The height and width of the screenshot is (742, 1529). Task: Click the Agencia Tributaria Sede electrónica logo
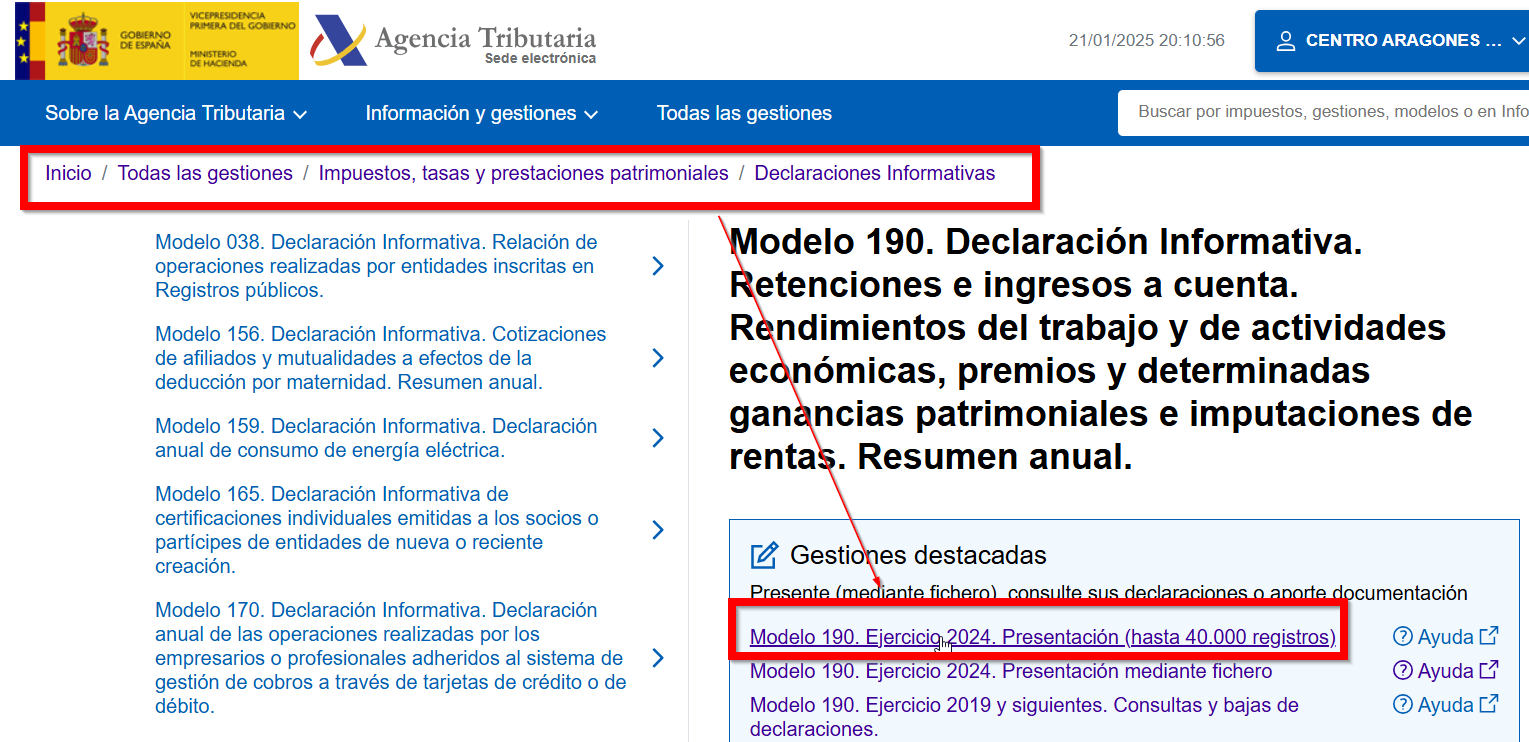click(454, 41)
